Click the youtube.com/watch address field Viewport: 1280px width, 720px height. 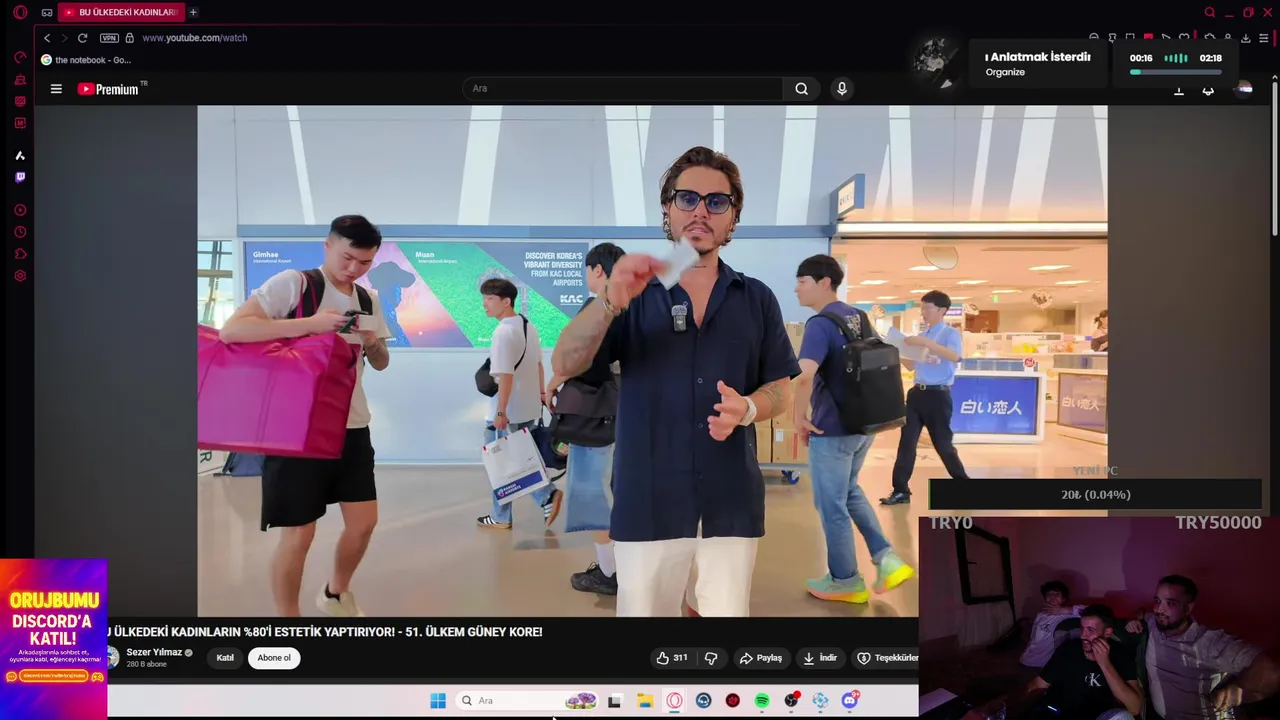click(194, 38)
